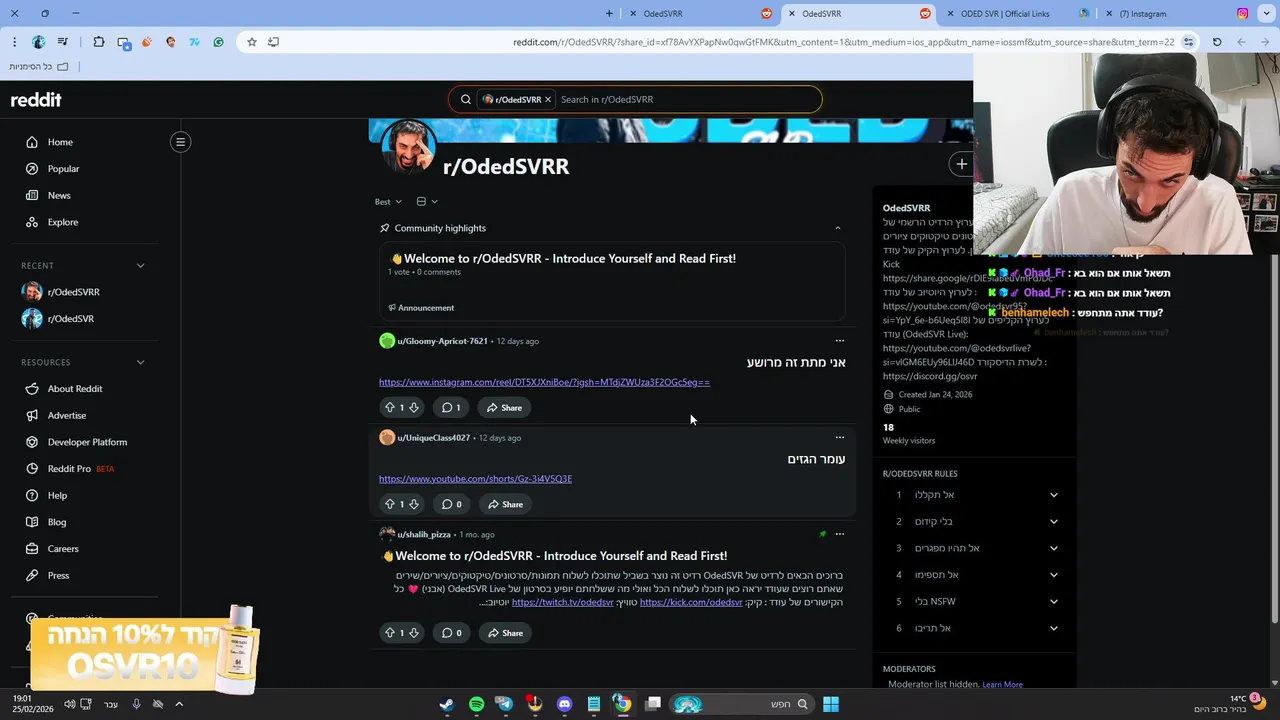Screen dimensions: 1280x720
Task: Open the twitch.tv/odedsvr link
Action: coord(563,602)
